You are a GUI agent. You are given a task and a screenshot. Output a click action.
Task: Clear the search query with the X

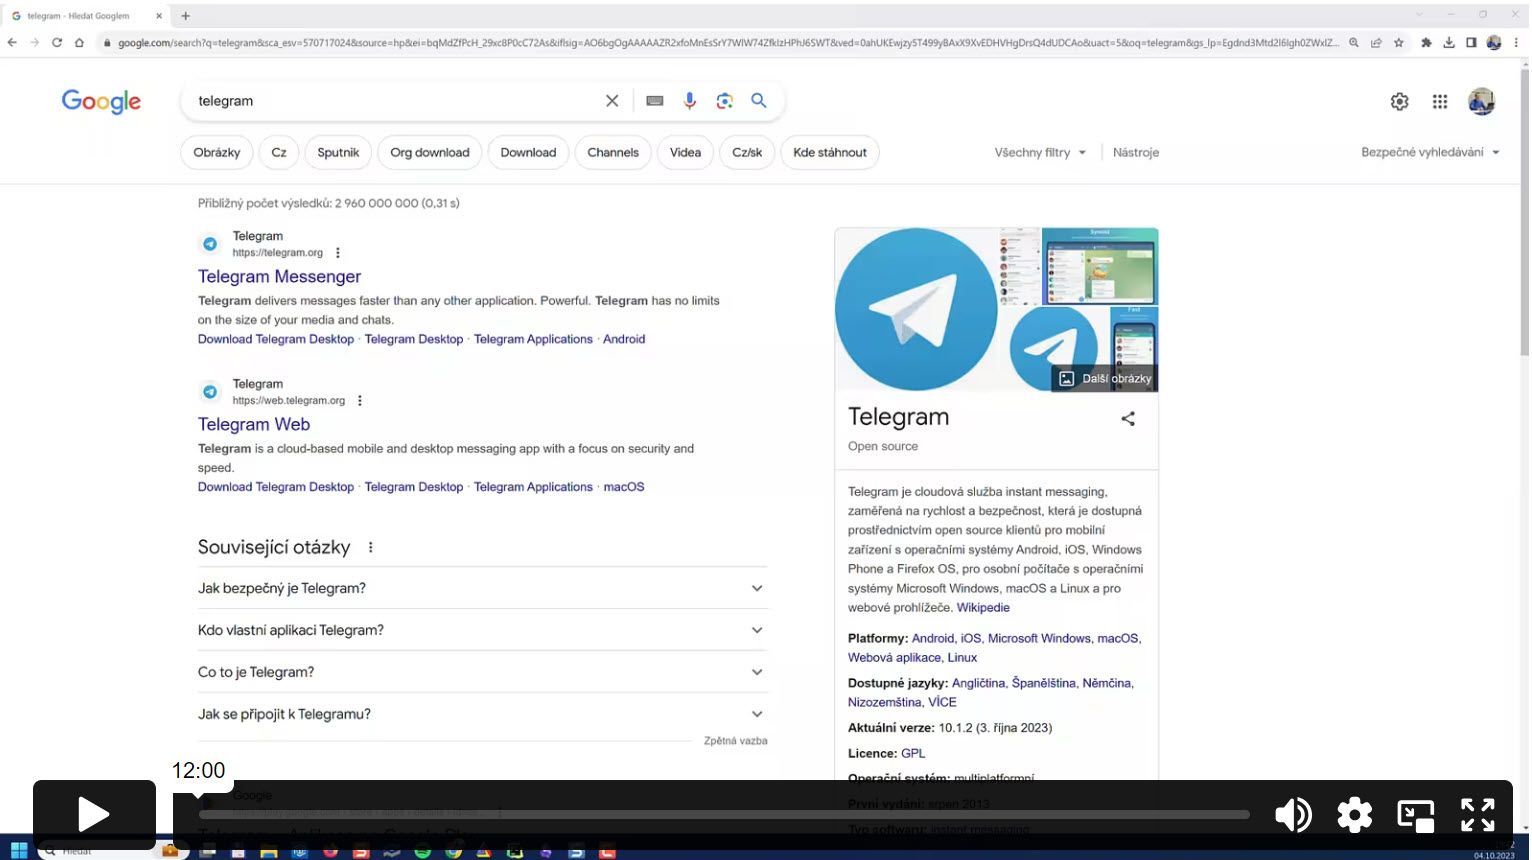tap(612, 101)
